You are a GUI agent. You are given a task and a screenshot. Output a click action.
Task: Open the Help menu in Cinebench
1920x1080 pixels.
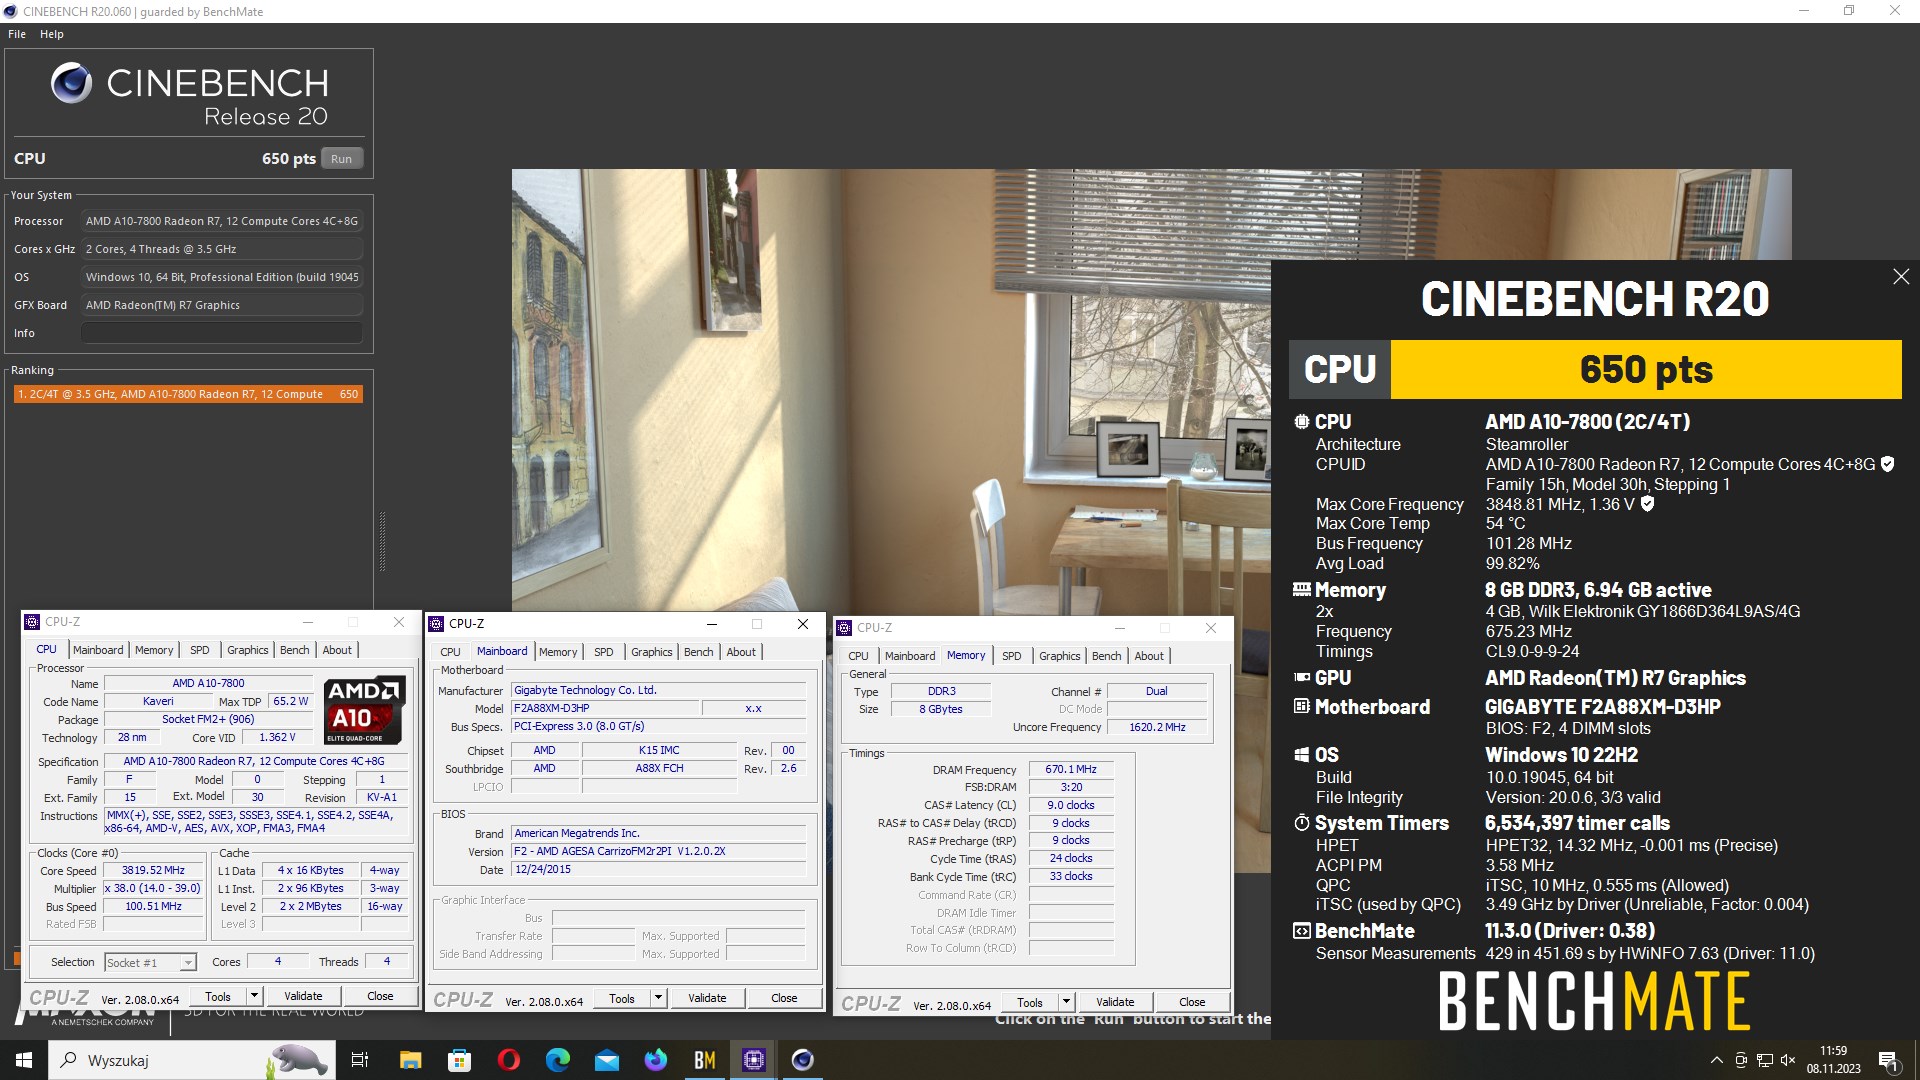pos(52,34)
